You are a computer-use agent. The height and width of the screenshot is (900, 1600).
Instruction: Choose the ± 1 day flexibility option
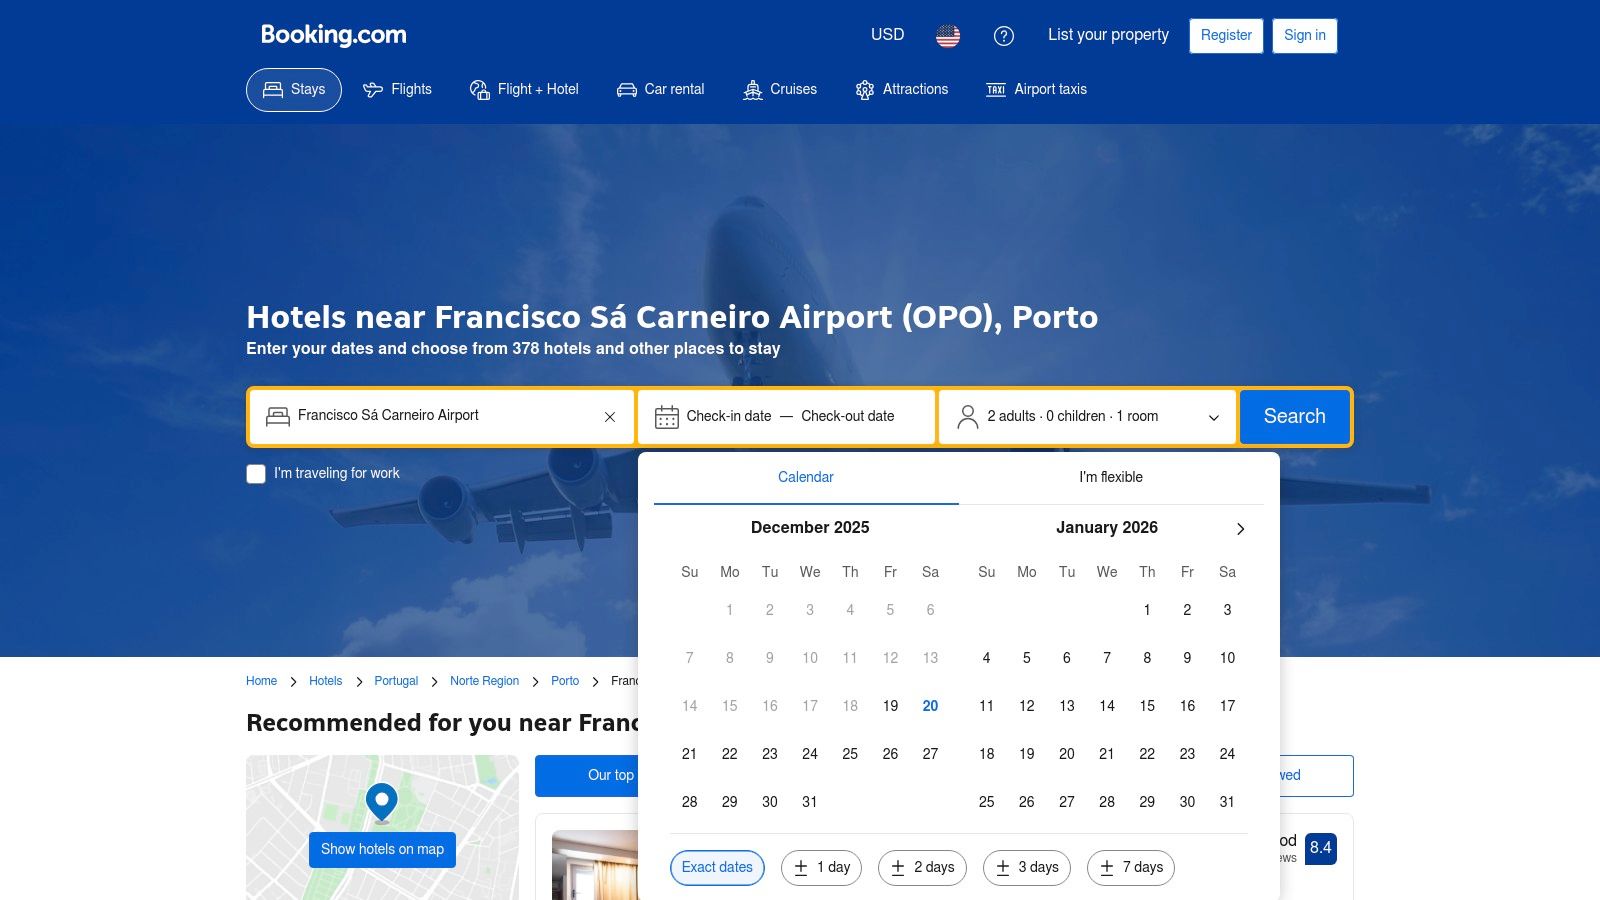coord(821,868)
